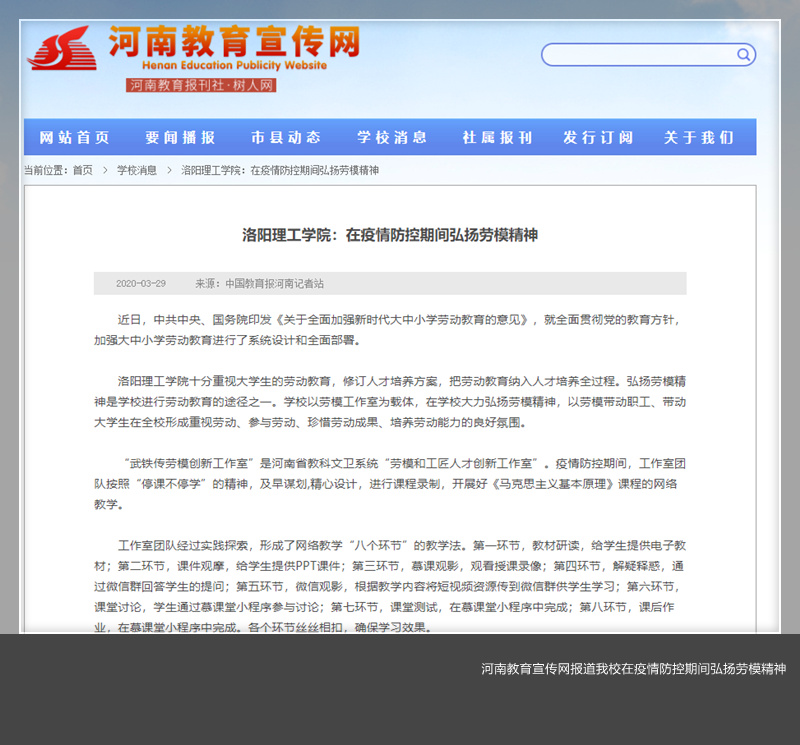The image size is (800, 745).
Task: Go to the 要闻播报 menu item
Action: (x=180, y=138)
